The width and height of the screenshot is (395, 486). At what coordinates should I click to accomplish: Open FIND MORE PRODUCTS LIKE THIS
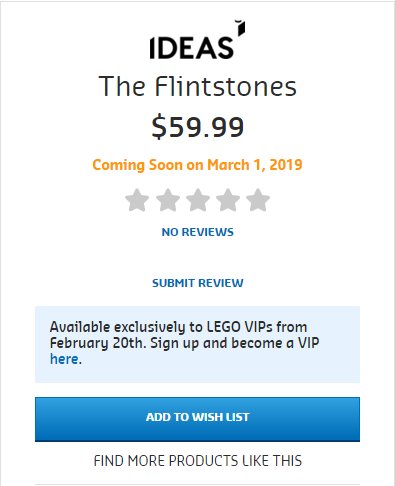click(x=198, y=461)
